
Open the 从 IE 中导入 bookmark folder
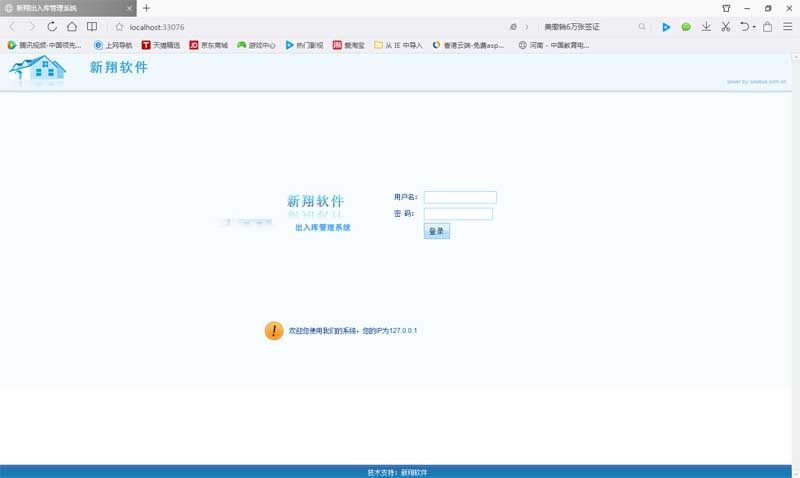tap(398, 45)
